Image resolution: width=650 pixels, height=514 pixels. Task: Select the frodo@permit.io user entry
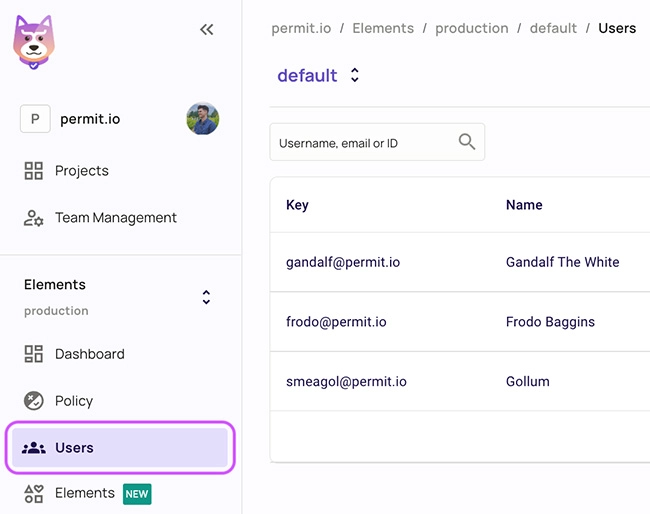[x=460, y=322]
